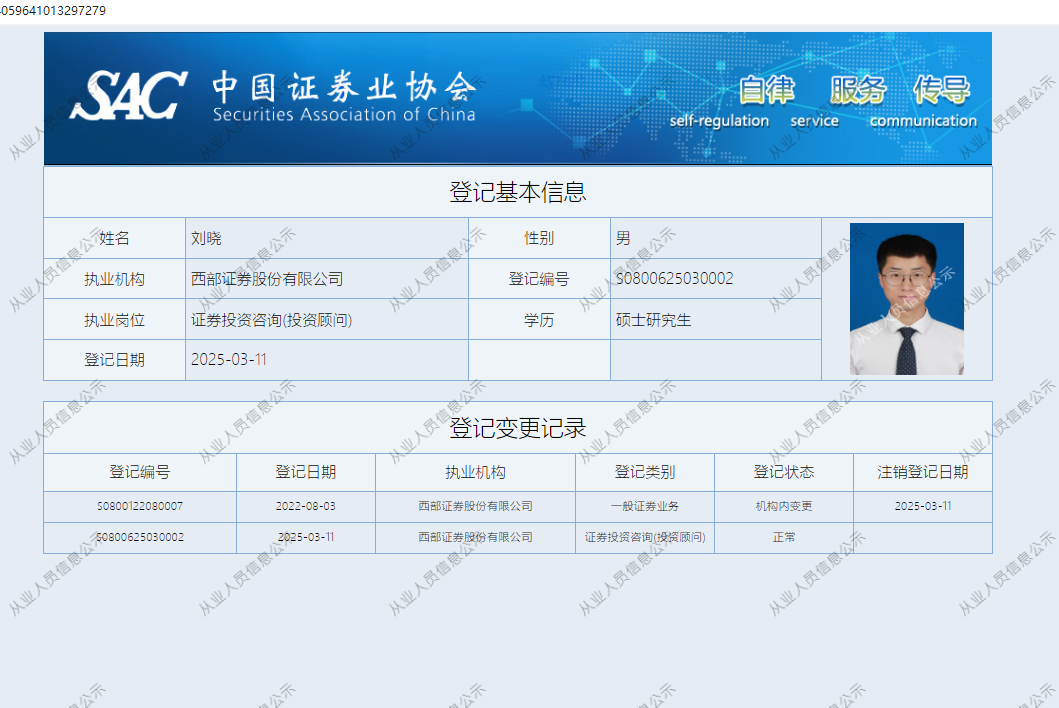This screenshot has width=1059, height=708.
Task: Click the SAC logo in the banner
Action: 127,96
